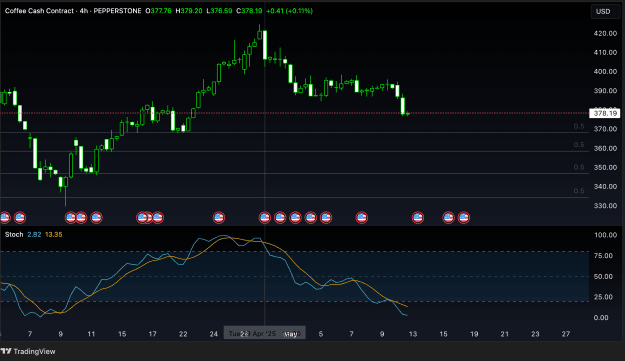Screen dimensions: 625x361
Task: Click the date label 27 on the time axis
Action: tap(566, 334)
